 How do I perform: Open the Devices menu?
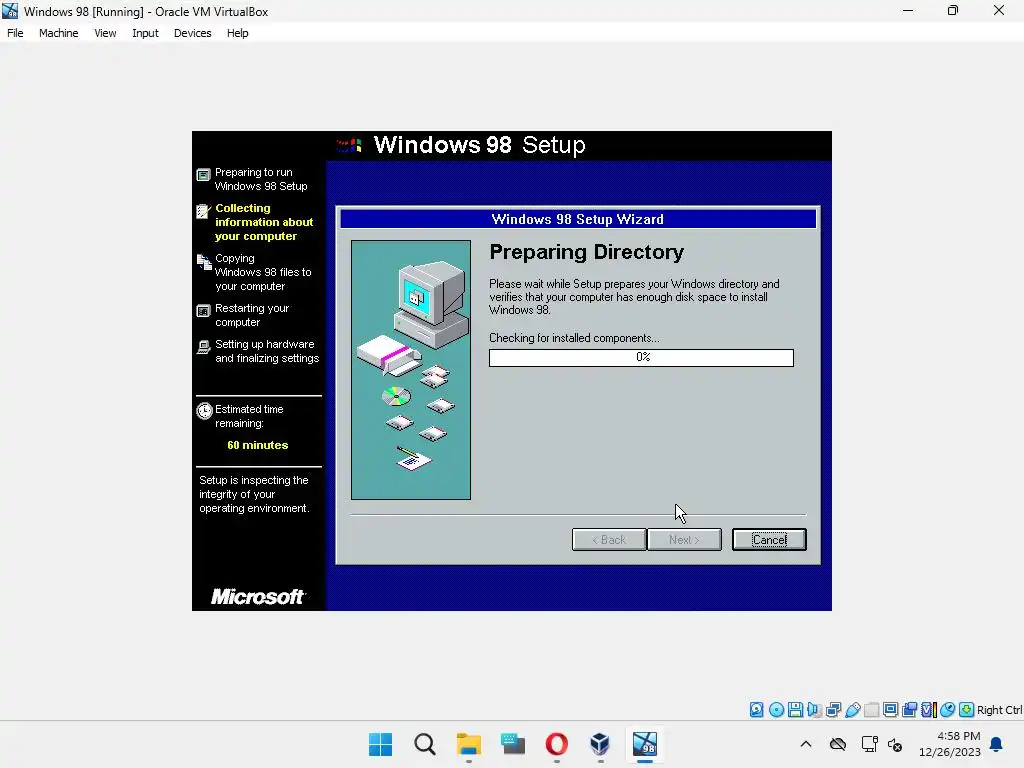192,33
